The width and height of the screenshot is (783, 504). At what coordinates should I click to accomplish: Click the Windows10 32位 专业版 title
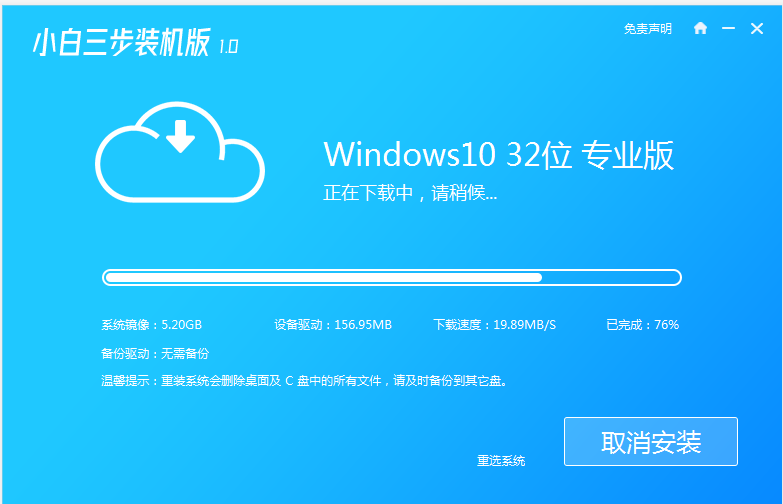498,154
